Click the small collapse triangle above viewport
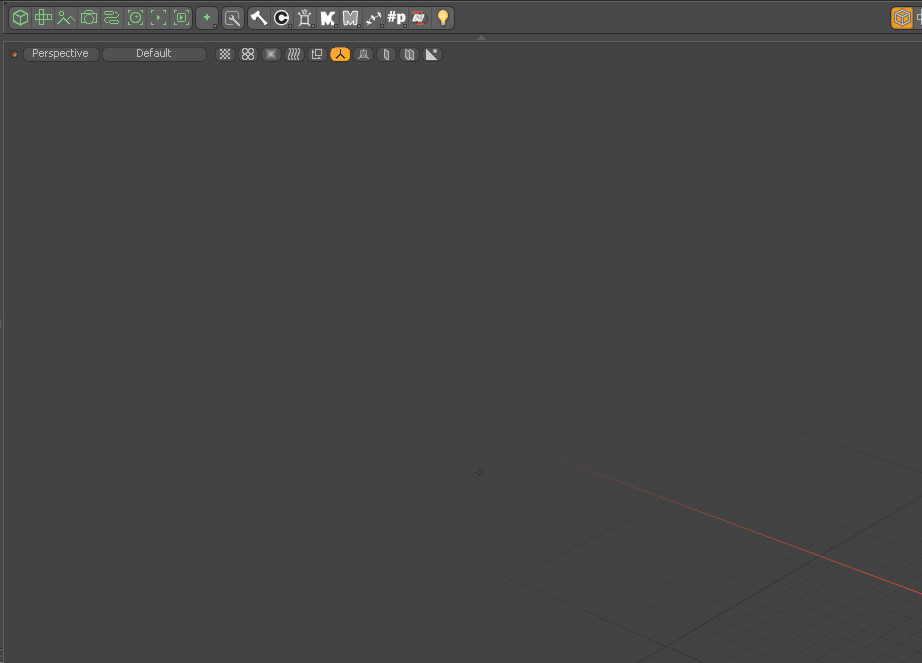Screen dimensions: 922x663 click(x=482, y=37)
